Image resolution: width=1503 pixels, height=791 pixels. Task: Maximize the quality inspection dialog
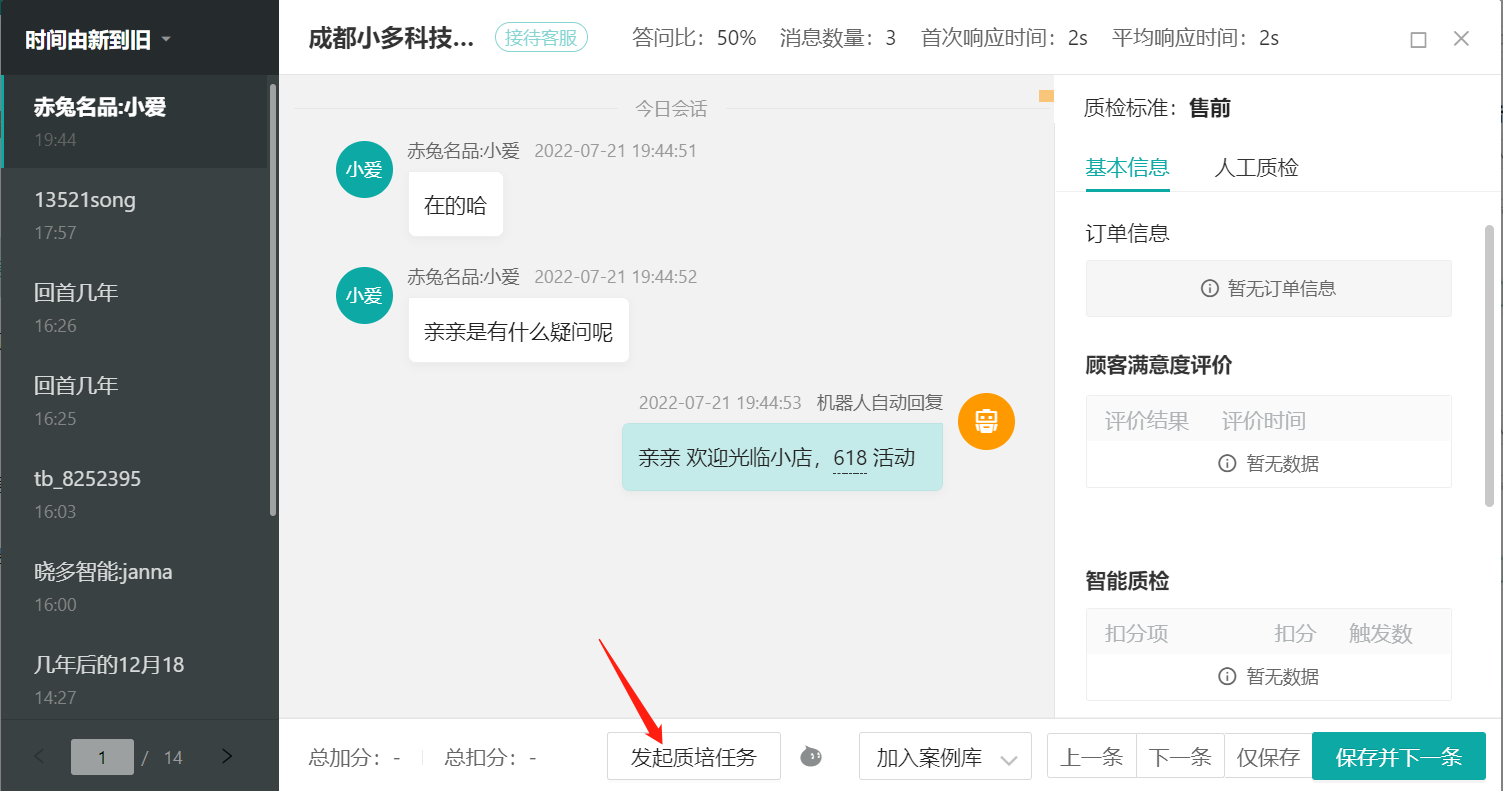coord(1418,39)
